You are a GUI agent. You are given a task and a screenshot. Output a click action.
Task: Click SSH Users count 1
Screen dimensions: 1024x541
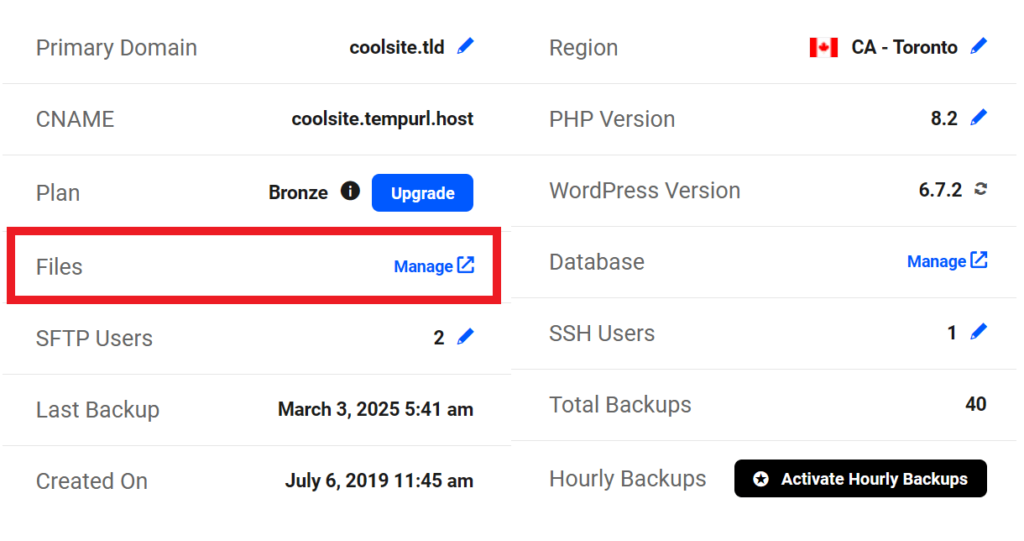click(952, 333)
